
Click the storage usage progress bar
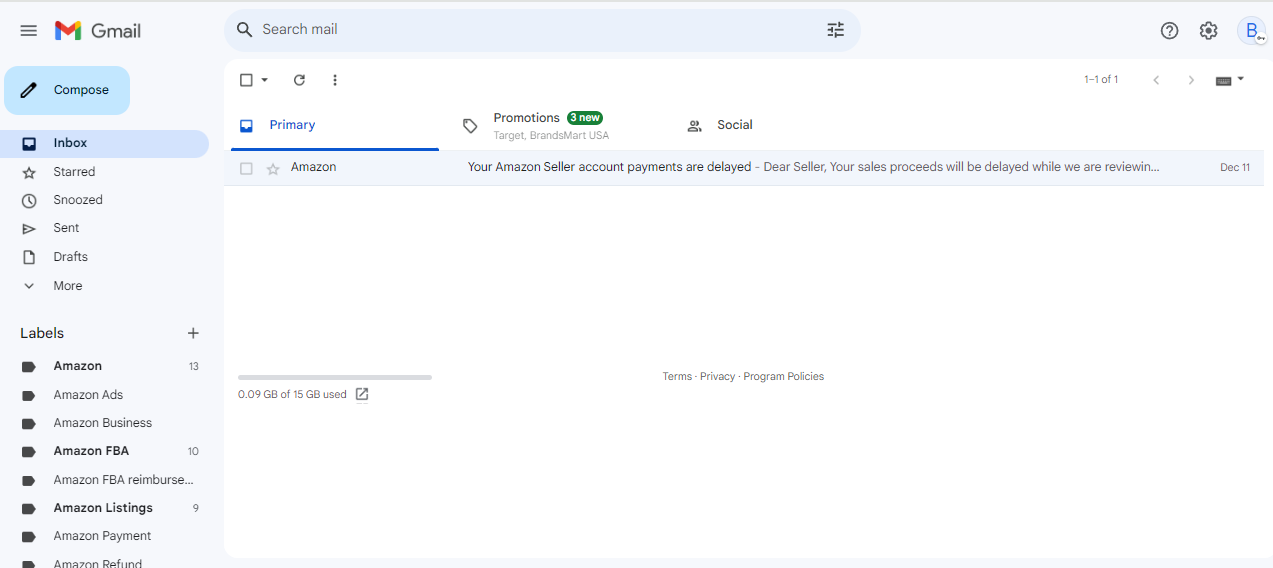(335, 377)
